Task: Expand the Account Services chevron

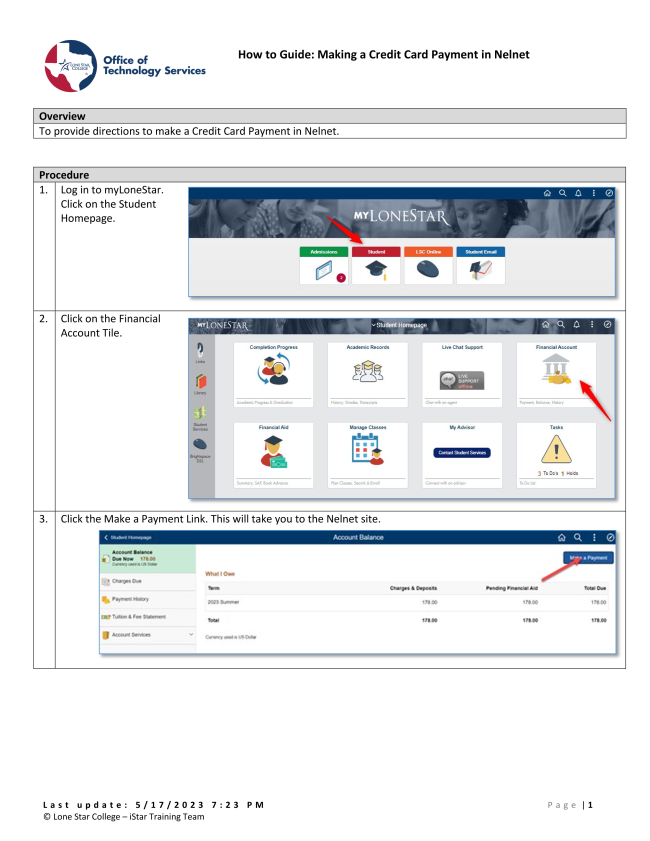Action: pyautogui.click(x=191, y=635)
